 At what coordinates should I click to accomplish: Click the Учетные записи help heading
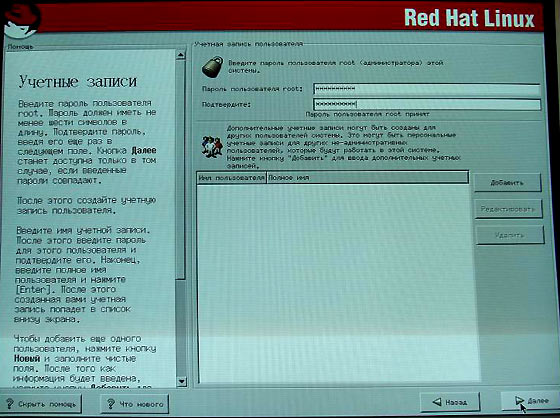78,82
